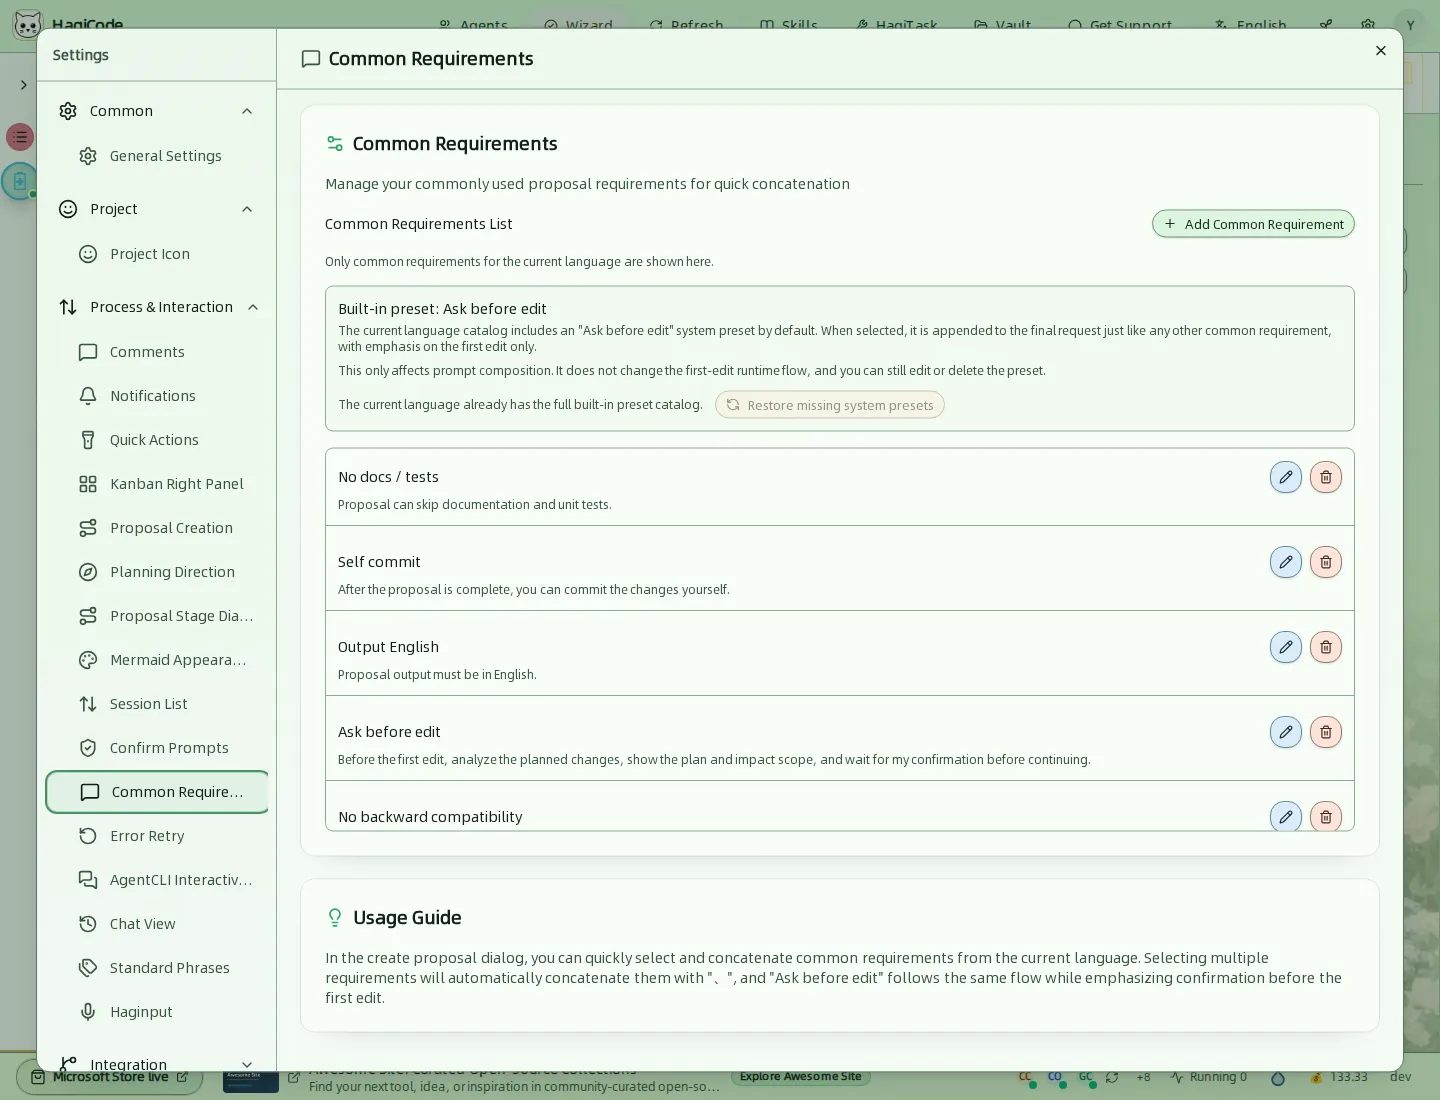Open Planning Direction settings
Screen dimensions: 1440x1100
tap(157, 572)
